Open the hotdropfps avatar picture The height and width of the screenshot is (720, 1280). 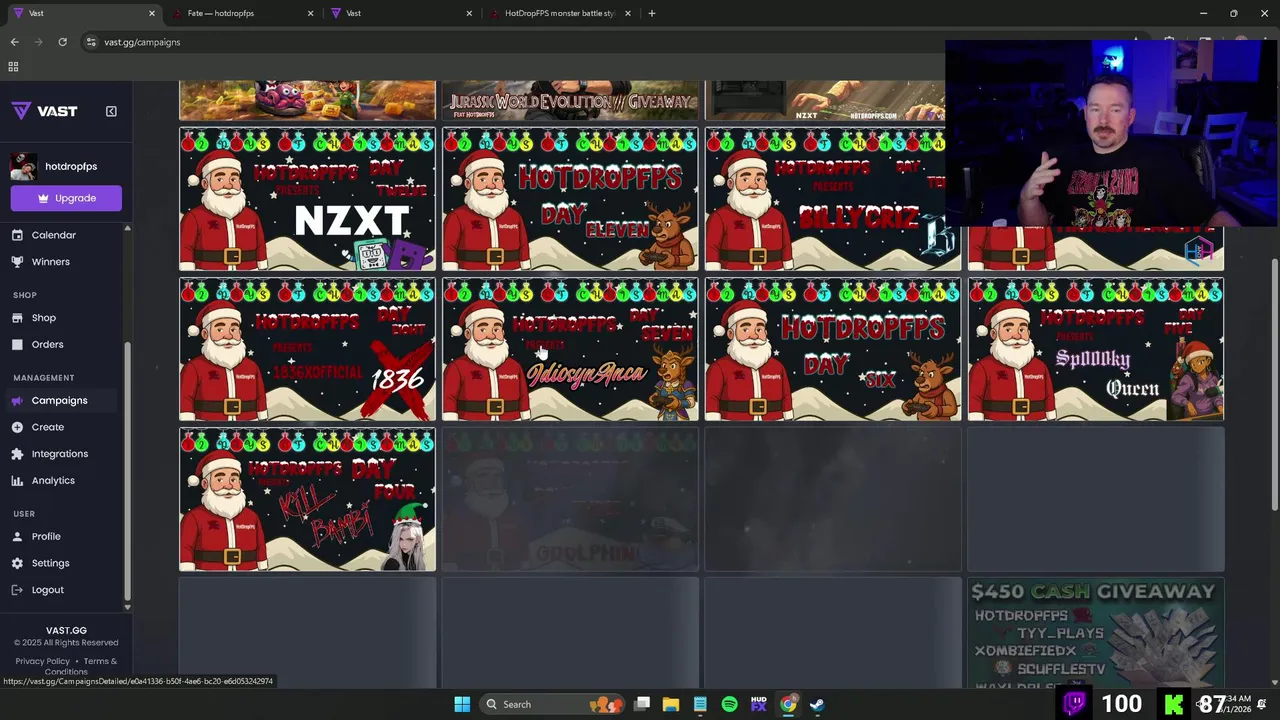(24, 167)
